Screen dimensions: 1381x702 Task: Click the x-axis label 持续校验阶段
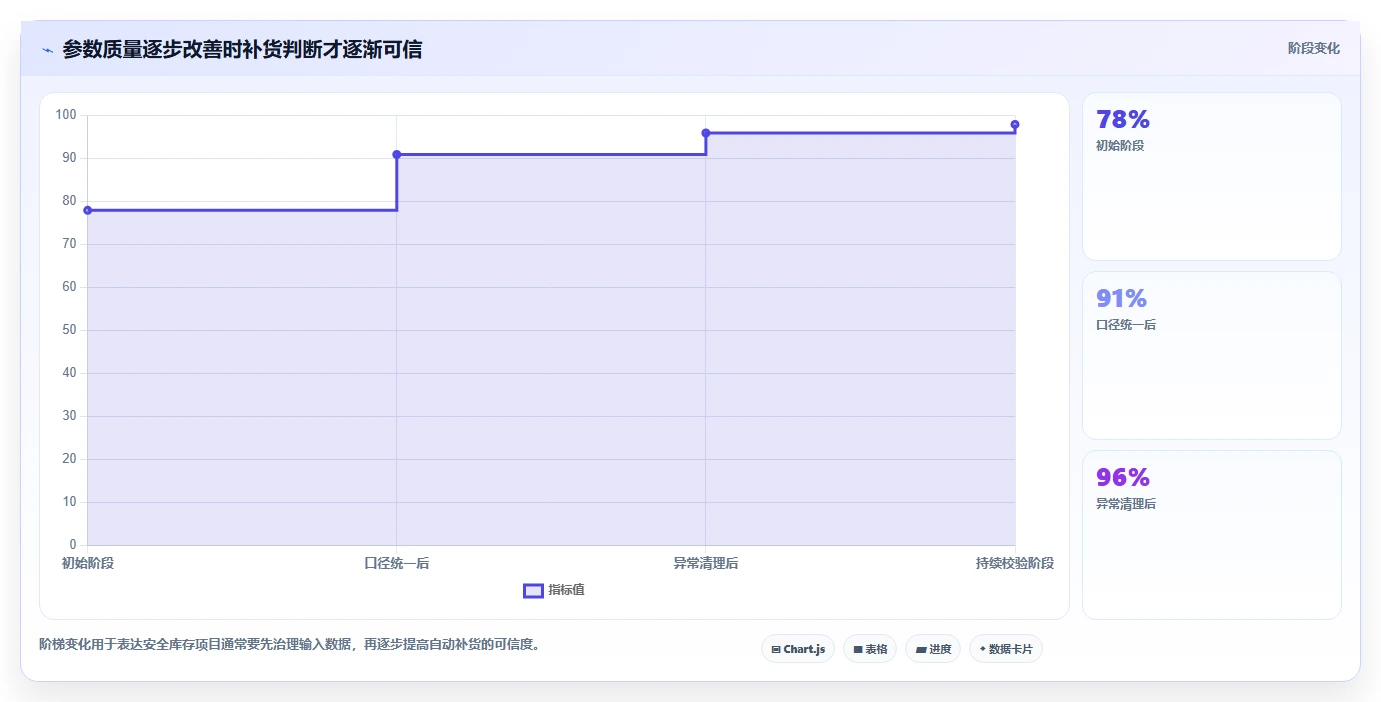tap(1015, 563)
